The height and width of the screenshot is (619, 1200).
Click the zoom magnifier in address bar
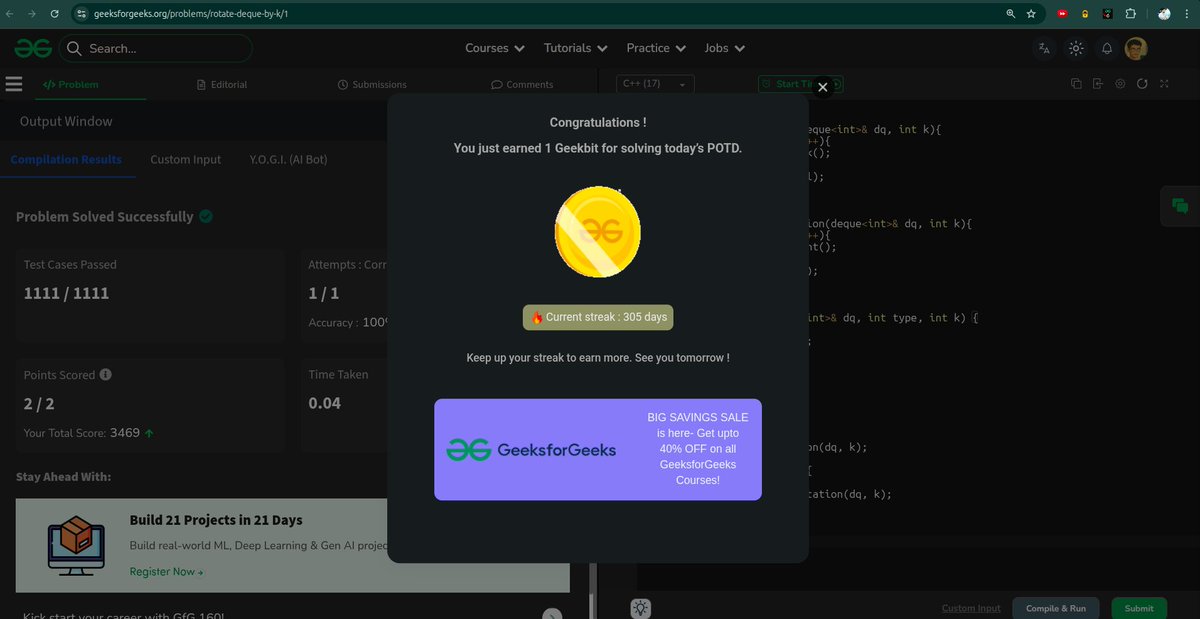click(1011, 14)
